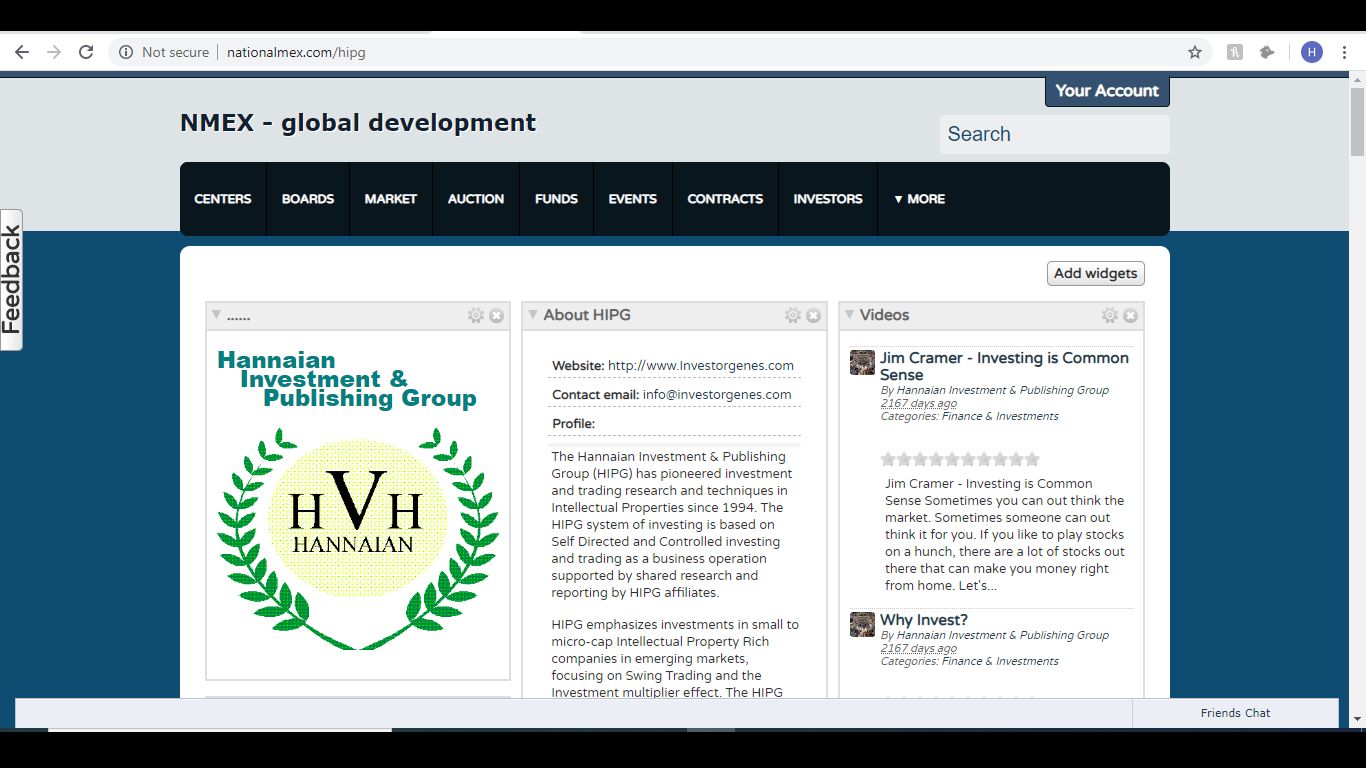Image resolution: width=1366 pixels, height=768 pixels.
Task: Click the Add widgets button
Action: click(1095, 273)
